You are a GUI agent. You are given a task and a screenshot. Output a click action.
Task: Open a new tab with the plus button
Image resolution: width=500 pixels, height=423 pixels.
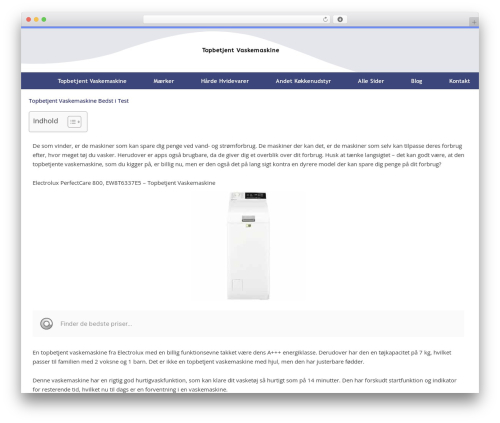(x=474, y=22)
